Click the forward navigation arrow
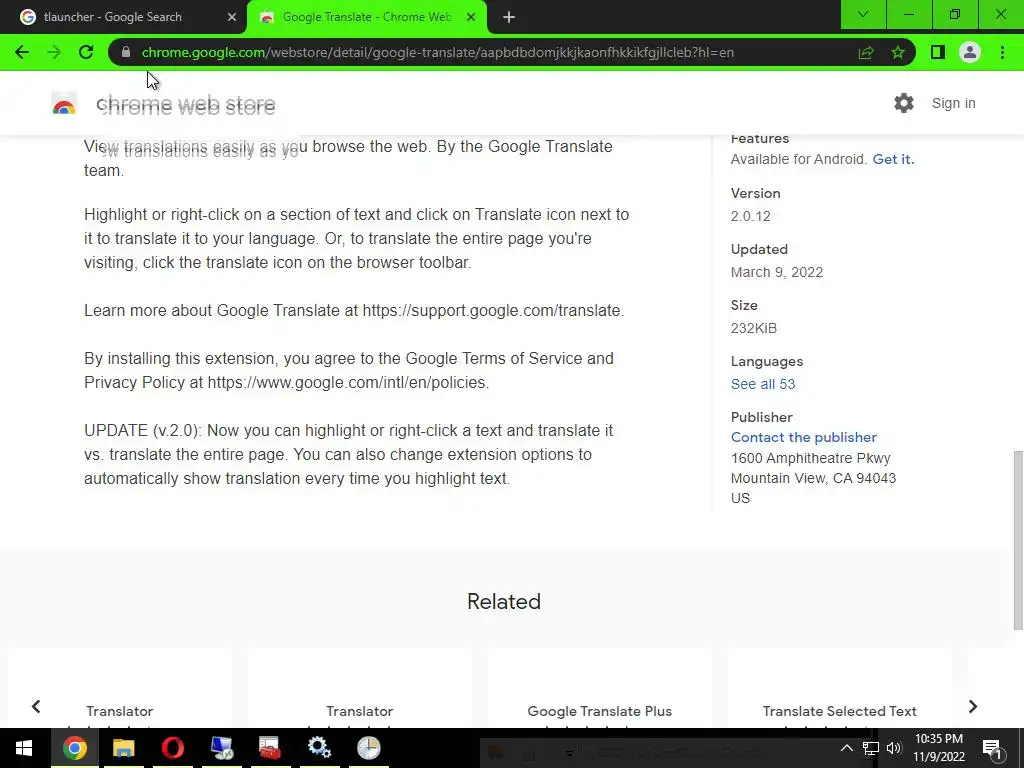 [x=54, y=52]
